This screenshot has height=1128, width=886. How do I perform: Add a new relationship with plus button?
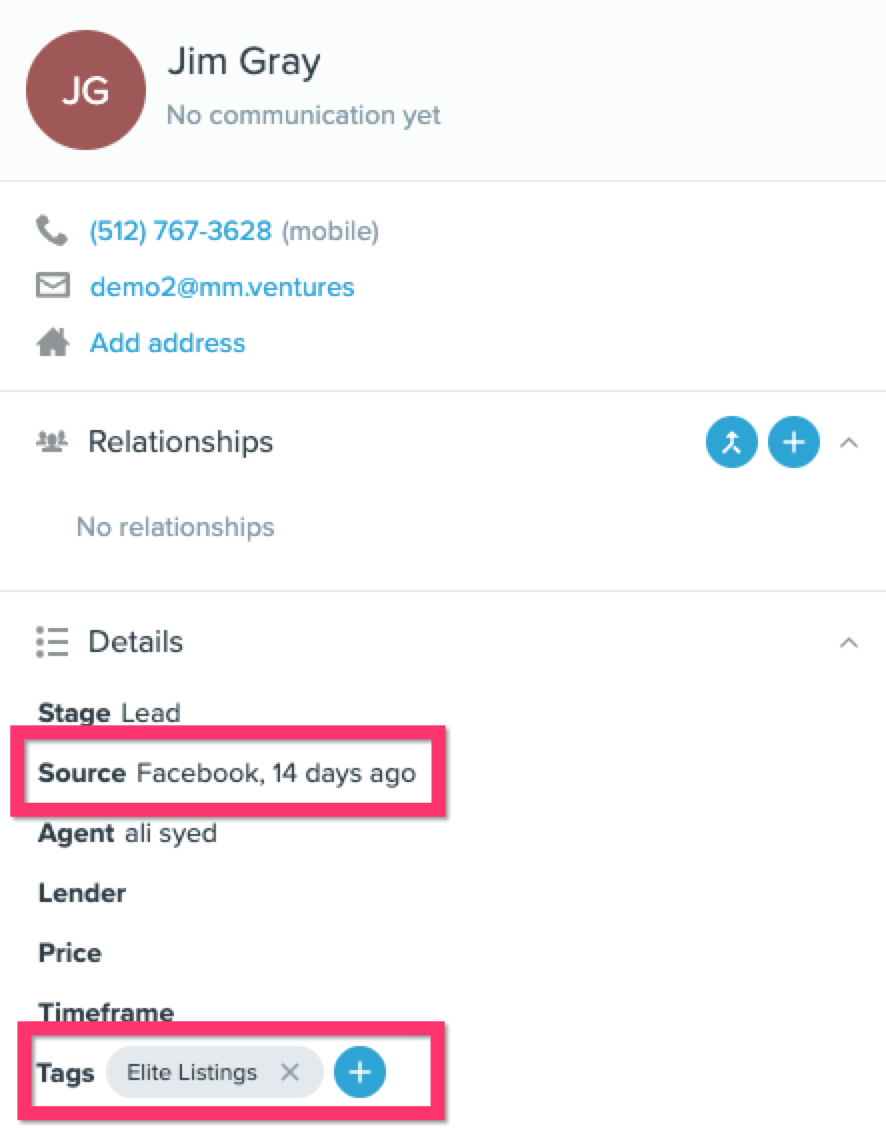pos(794,442)
